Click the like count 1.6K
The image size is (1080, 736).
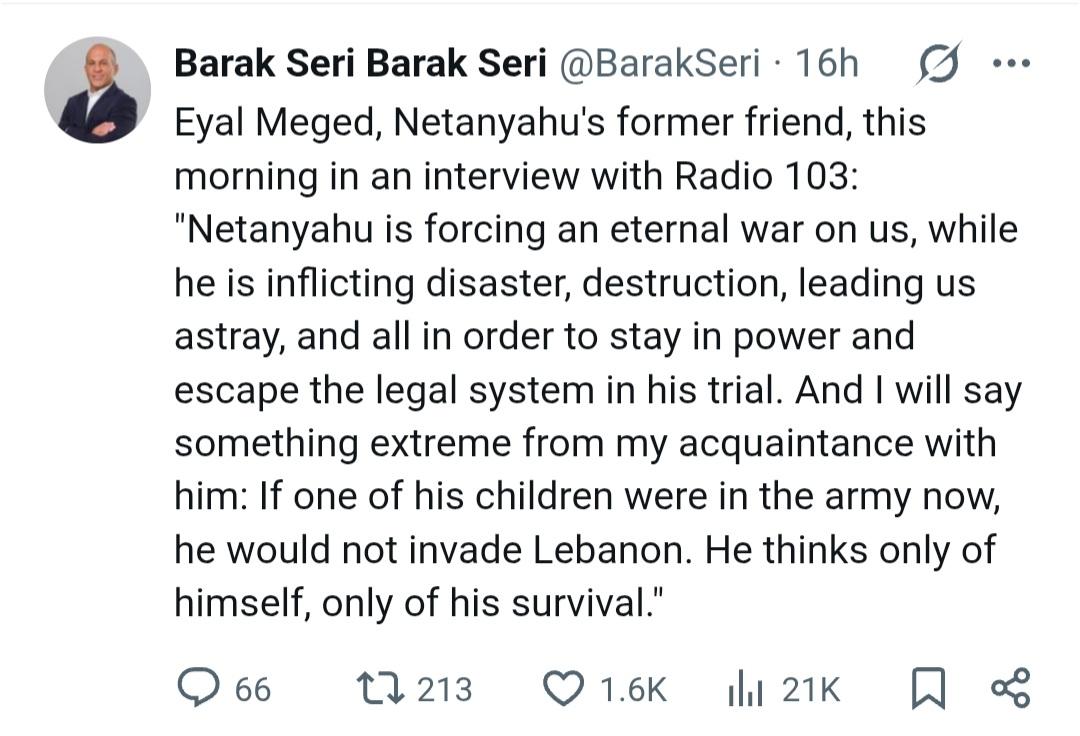[632, 689]
